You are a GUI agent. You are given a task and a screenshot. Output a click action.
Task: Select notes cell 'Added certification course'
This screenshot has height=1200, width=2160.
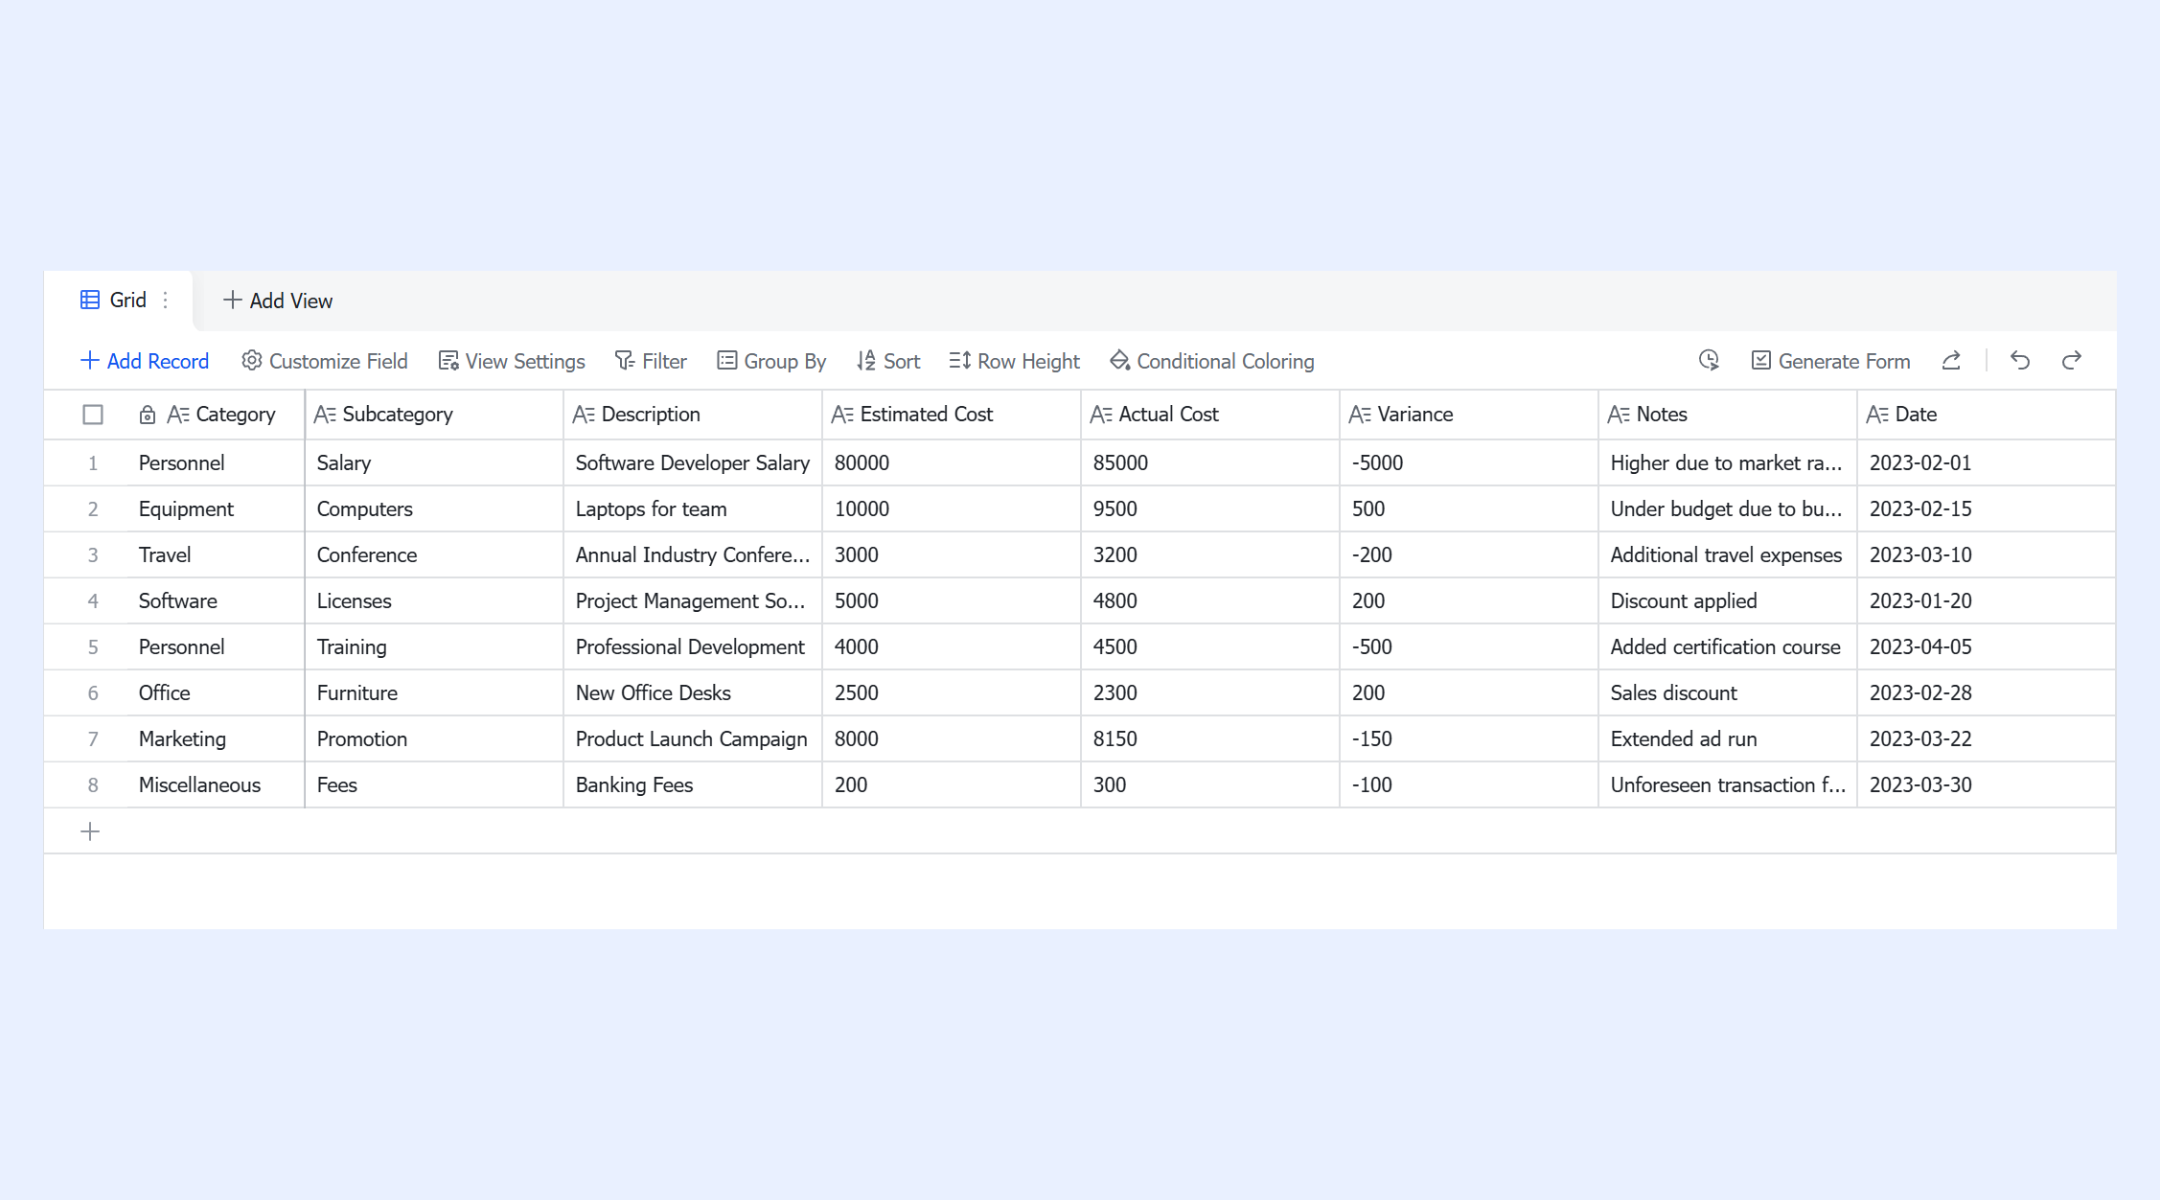(1728, 647)
